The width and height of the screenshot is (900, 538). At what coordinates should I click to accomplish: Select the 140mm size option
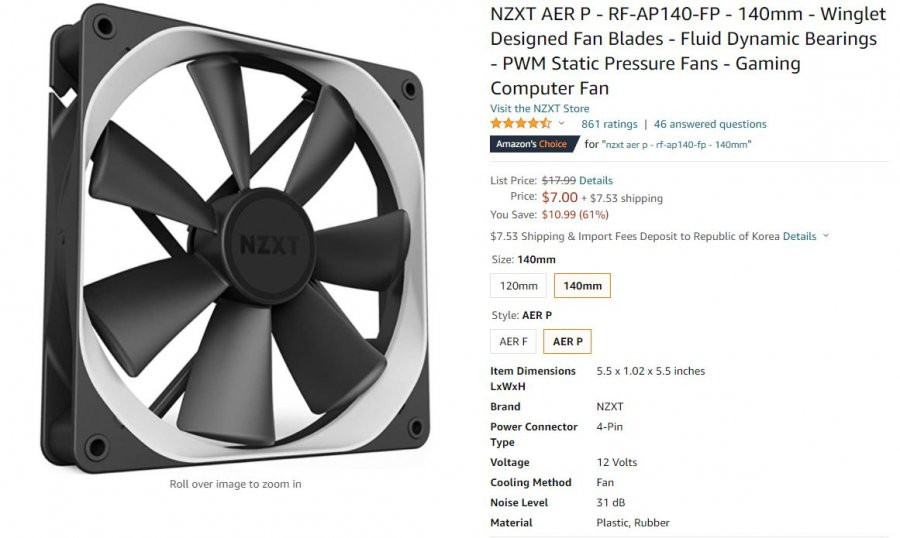click(x=582, y=285)
